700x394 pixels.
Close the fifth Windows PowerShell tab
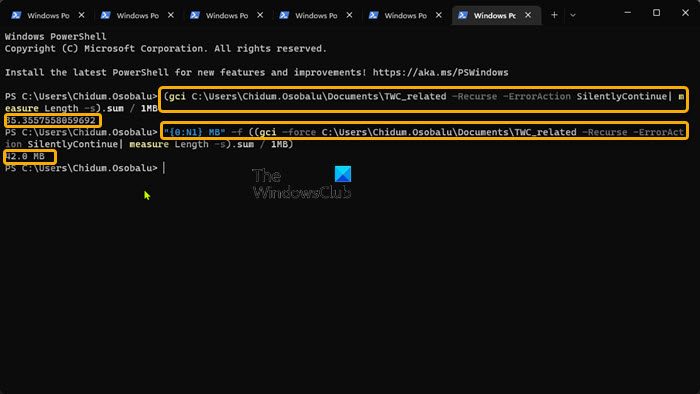(438, 15)
